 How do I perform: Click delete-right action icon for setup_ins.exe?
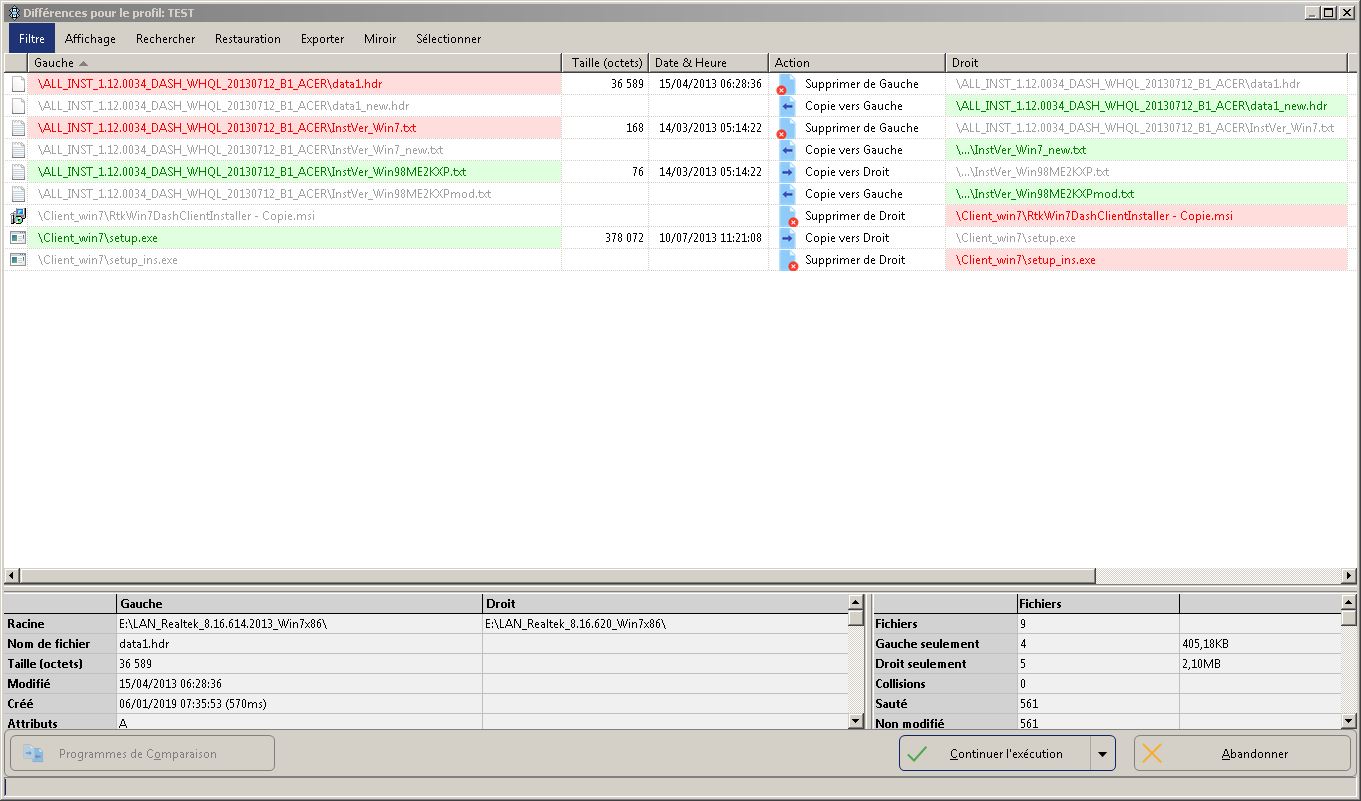[787, 260]
